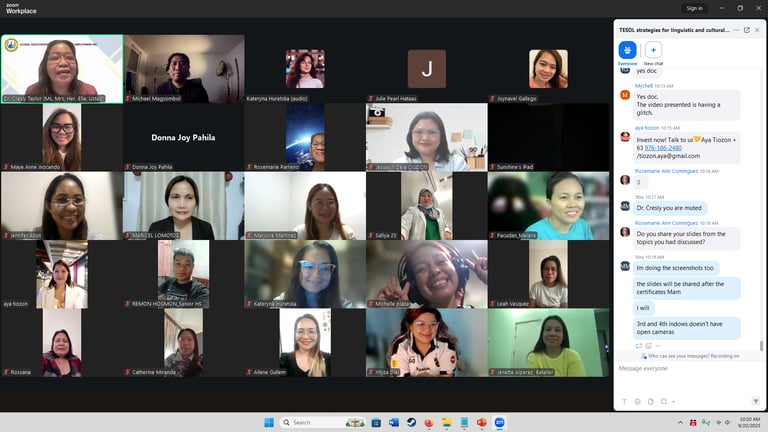Screen dimensions: 768x432
Task: Open chat panel more options ellipsis
Action: click(736, 30)
